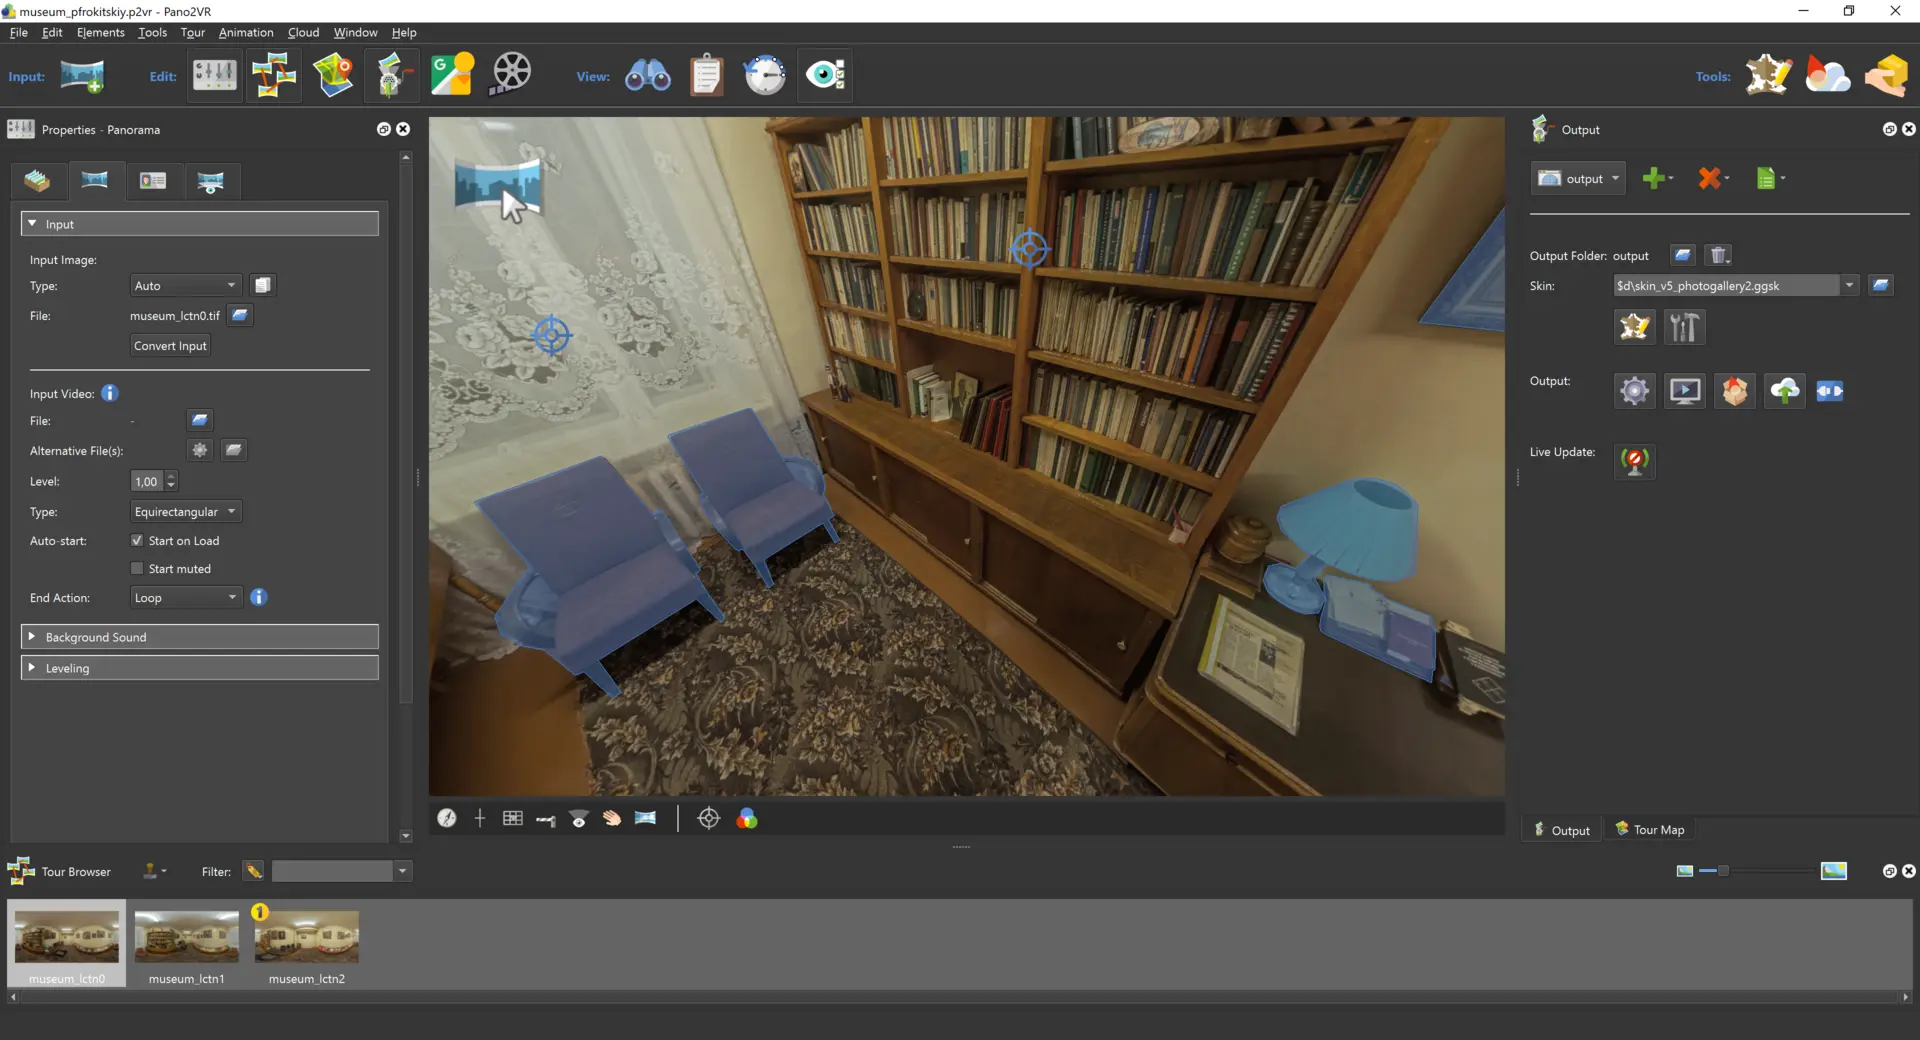Screen dimensions: 1920x1040
Task: Open the Skin Editor from the Tools toolbar
Action: tap(1768, 75)
